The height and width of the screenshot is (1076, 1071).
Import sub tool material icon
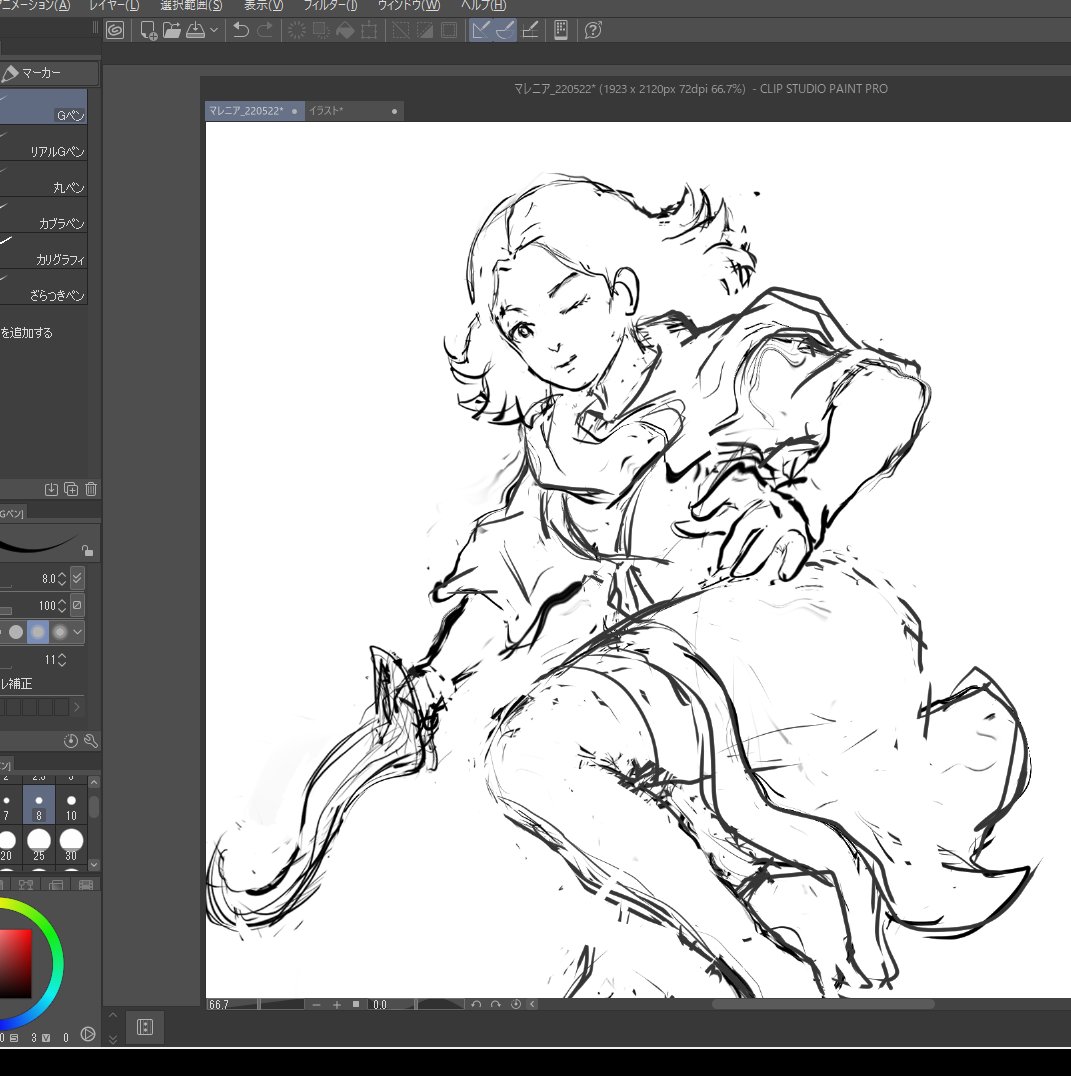click(51, 489)
